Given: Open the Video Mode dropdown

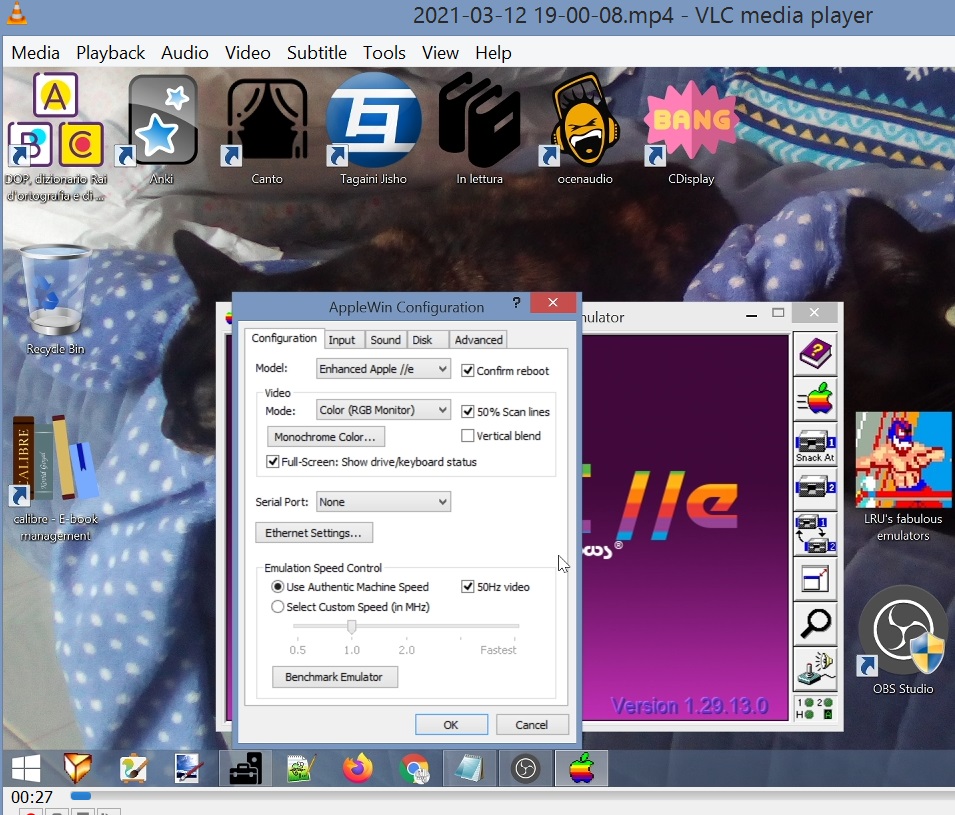Looking at the screenshot, I should coord(383,410).
